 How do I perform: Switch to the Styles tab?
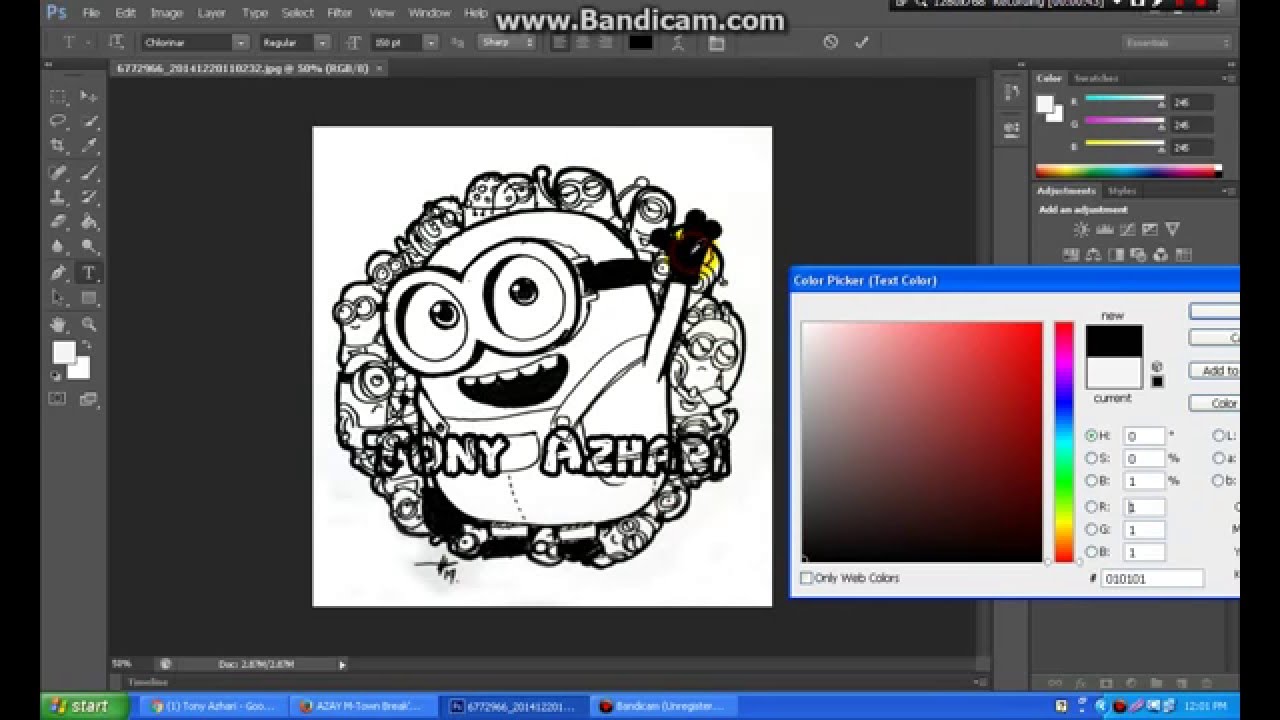[1122, 190]
